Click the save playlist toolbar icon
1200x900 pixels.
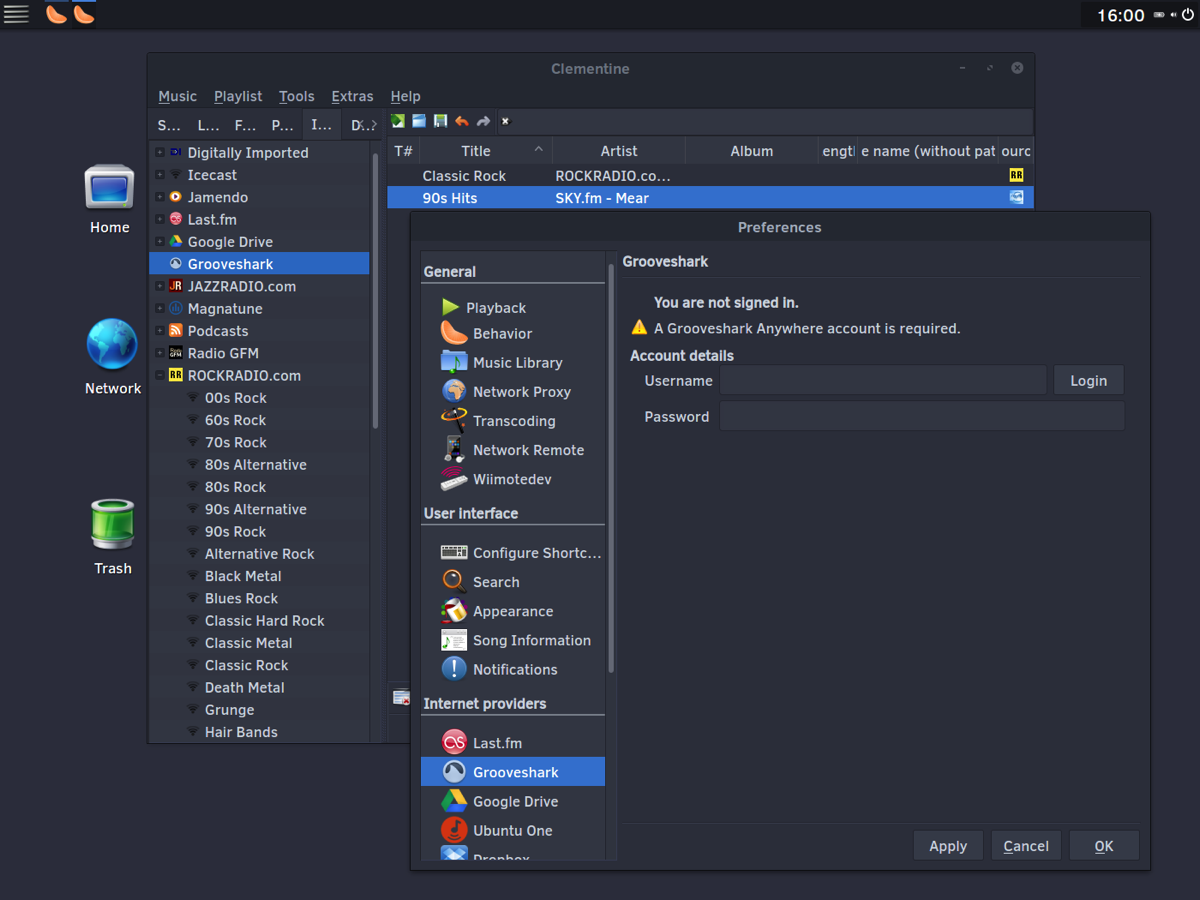point(440,121)
